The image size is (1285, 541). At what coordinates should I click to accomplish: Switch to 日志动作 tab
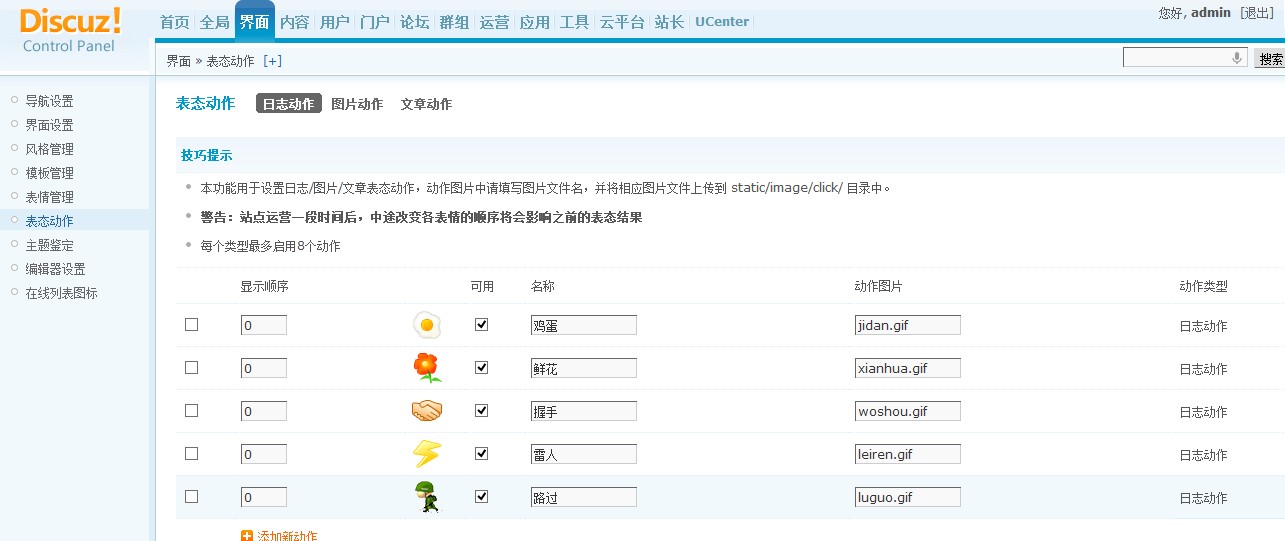click(289, 104)
